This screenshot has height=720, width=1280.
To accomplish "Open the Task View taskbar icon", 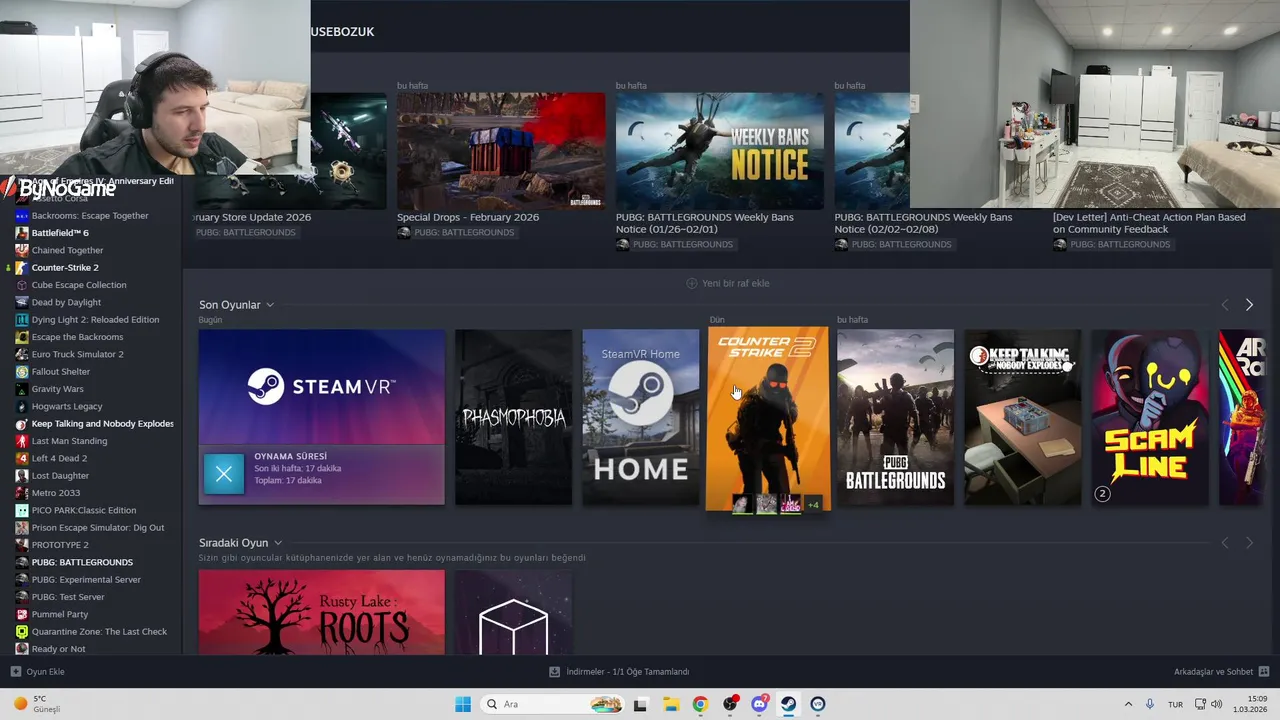I will 640,704.
